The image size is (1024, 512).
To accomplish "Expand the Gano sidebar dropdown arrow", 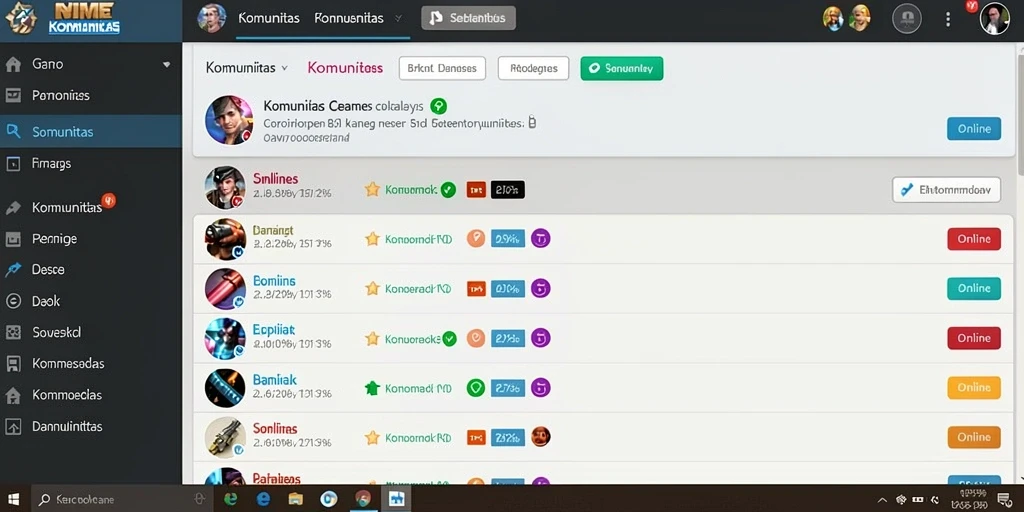I will 167,65.
